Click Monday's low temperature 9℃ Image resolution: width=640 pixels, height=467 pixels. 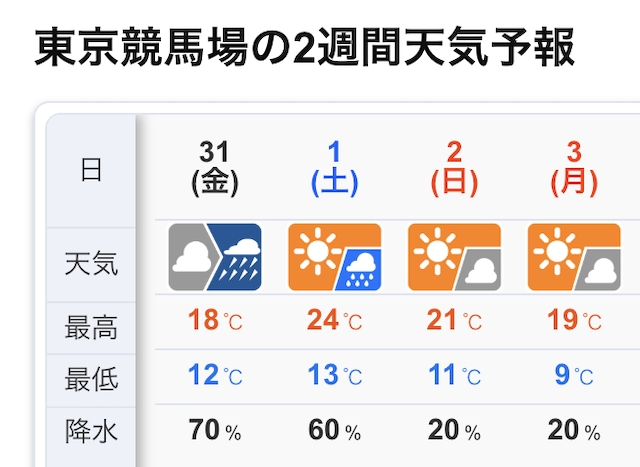(x=573, y=377)
